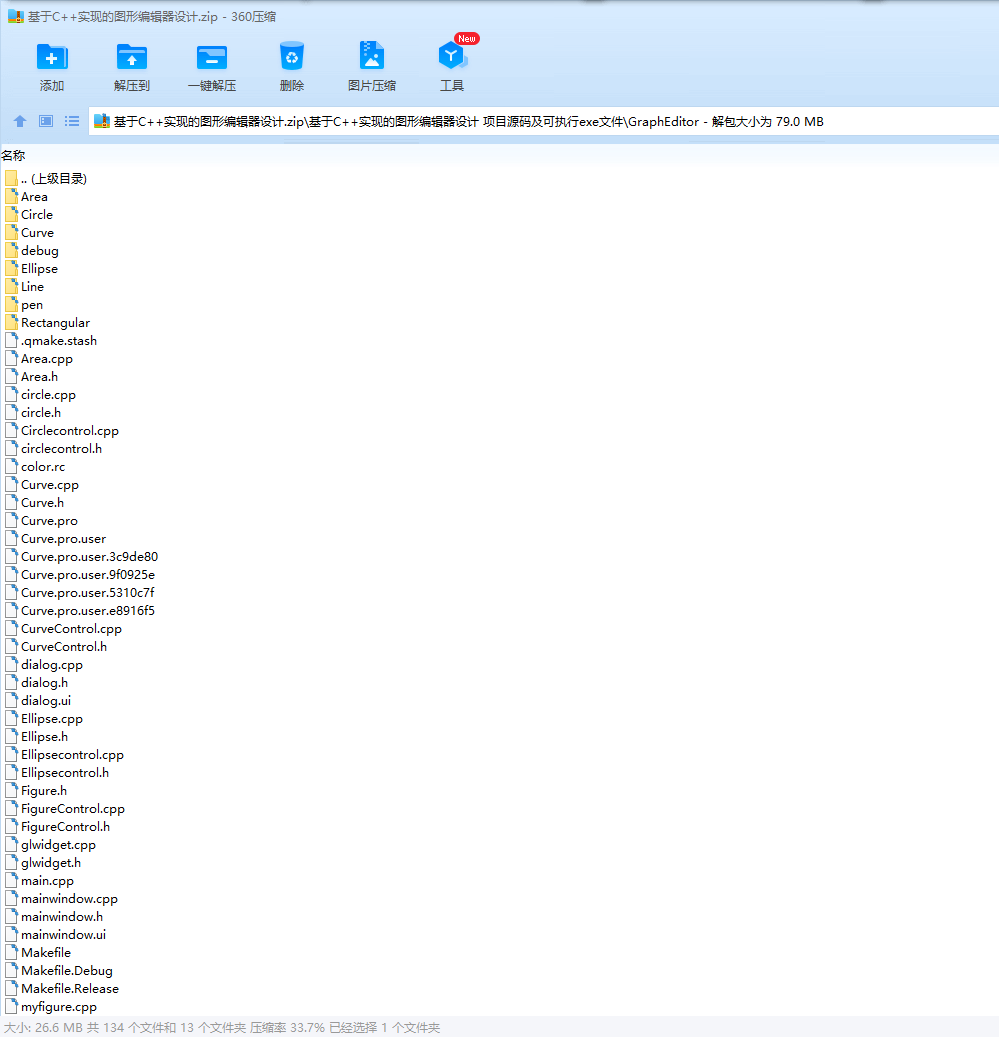Select the Ellipse.cpp file
The width and height of the screenshot is (999, 1037).
click(x=44, y=719)
